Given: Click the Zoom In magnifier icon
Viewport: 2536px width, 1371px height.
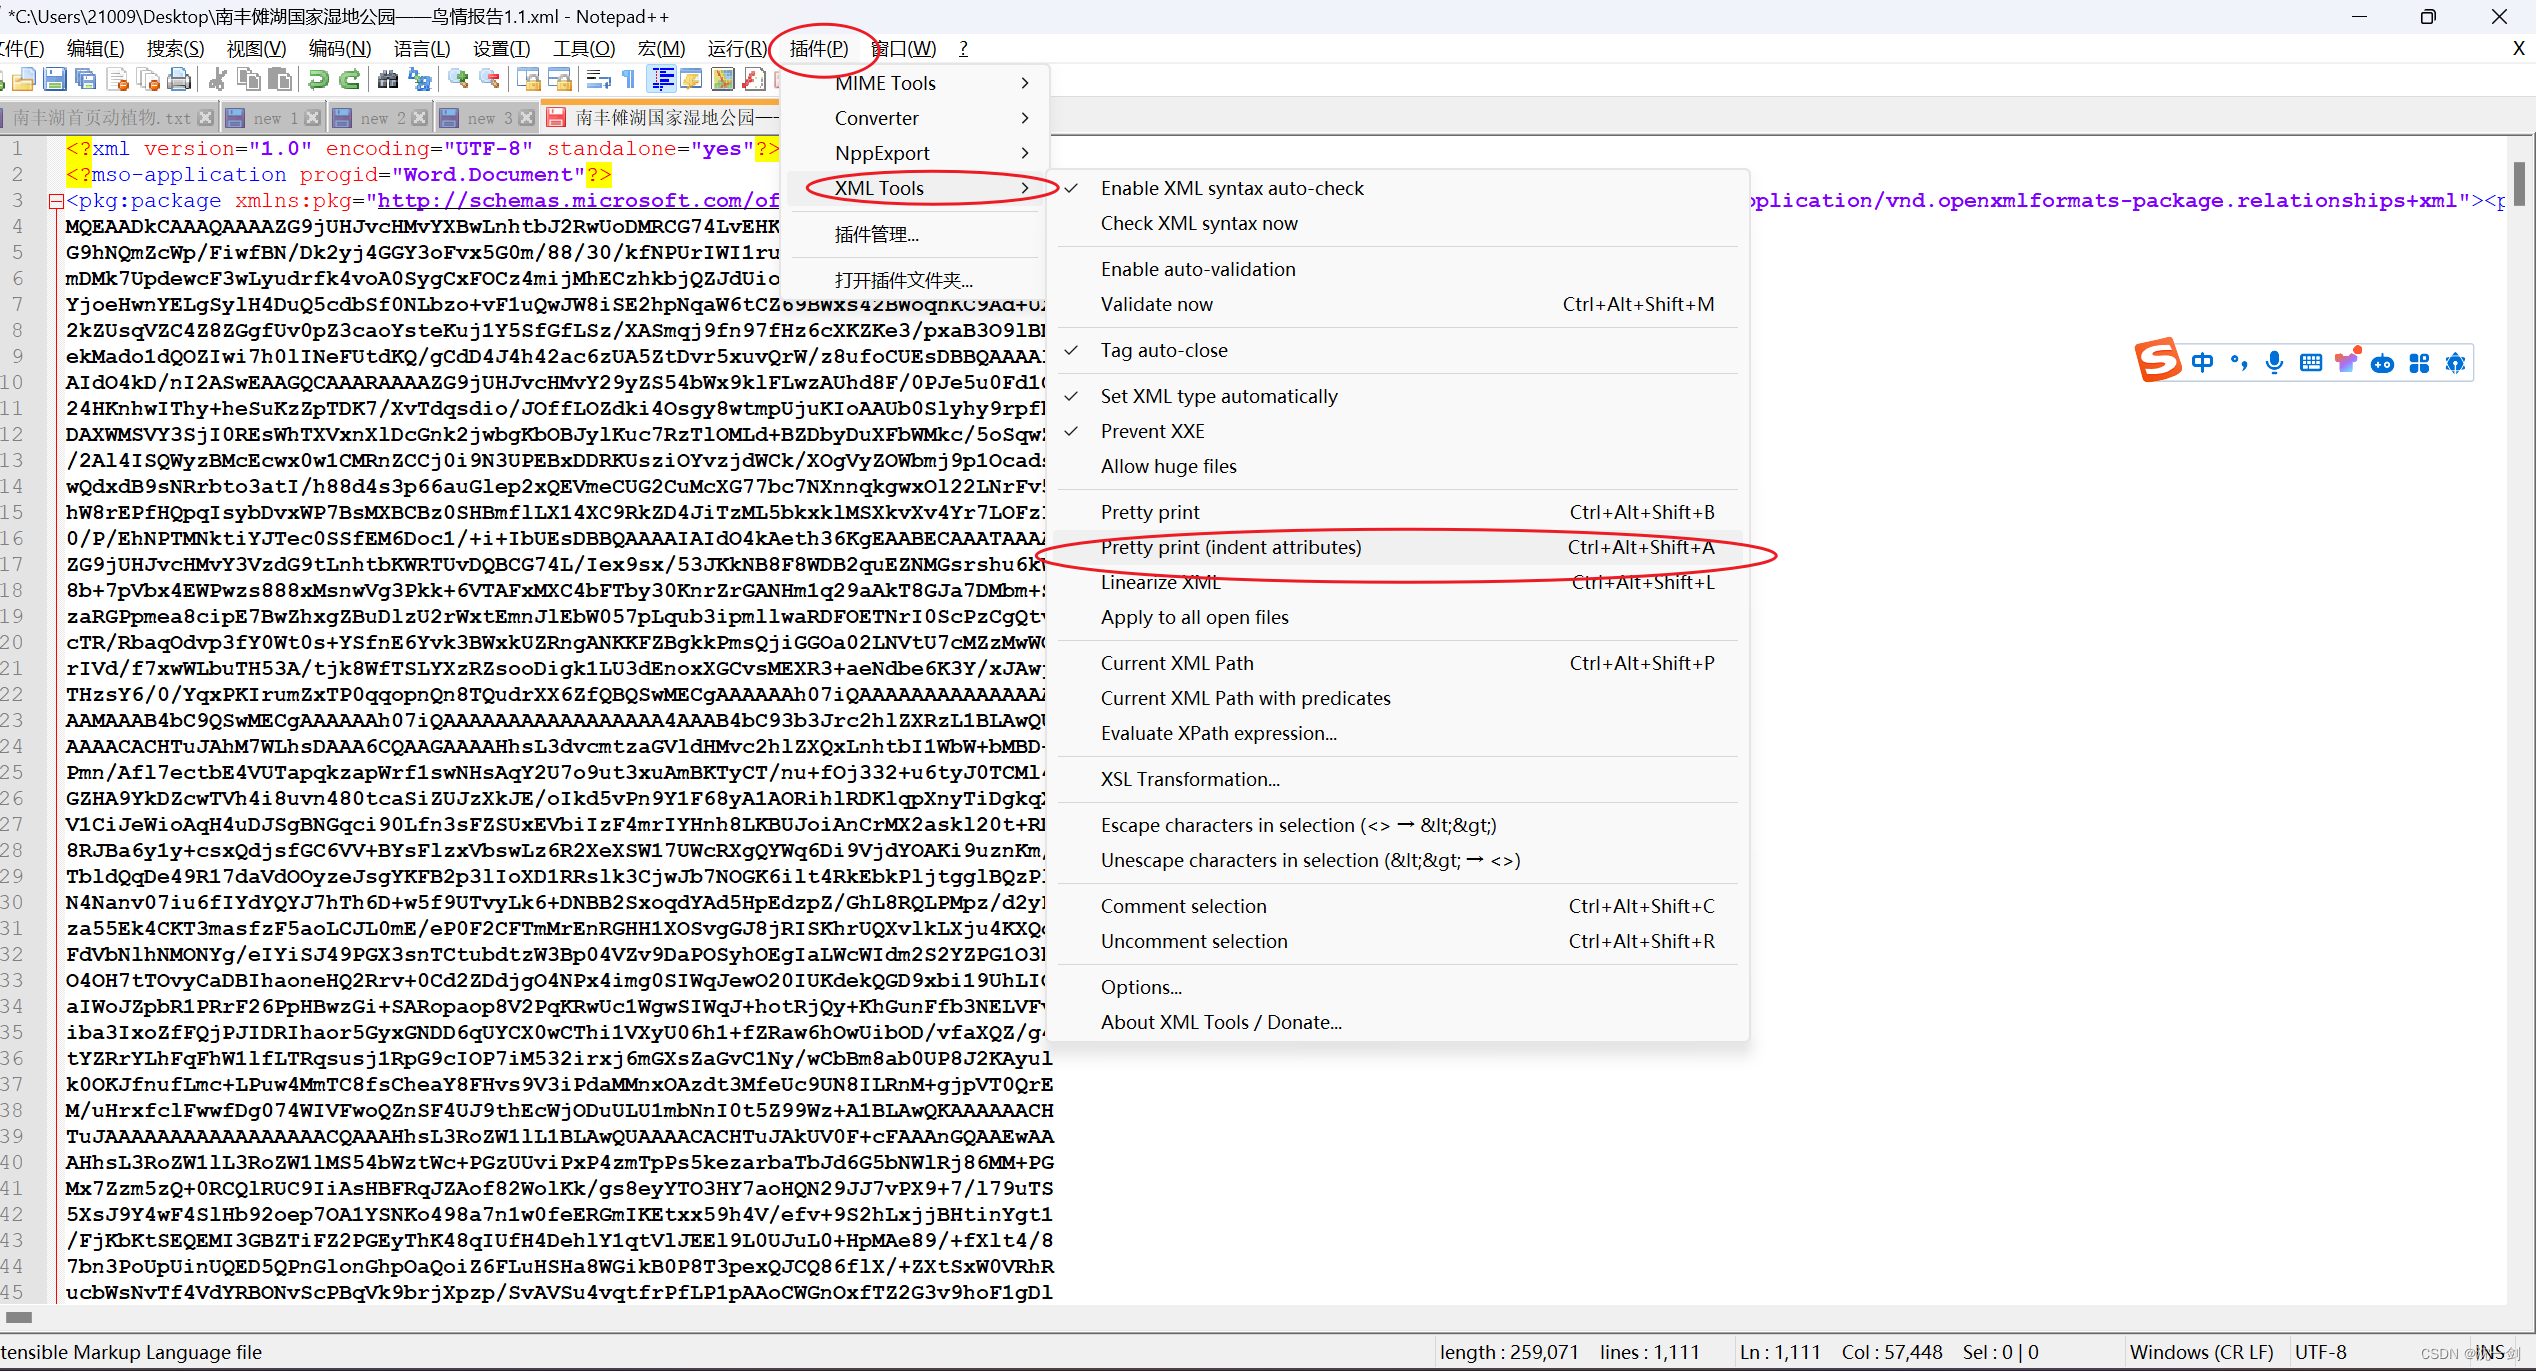Looking at the screenshot, I should pyautogui.click(x=458, y=80).
